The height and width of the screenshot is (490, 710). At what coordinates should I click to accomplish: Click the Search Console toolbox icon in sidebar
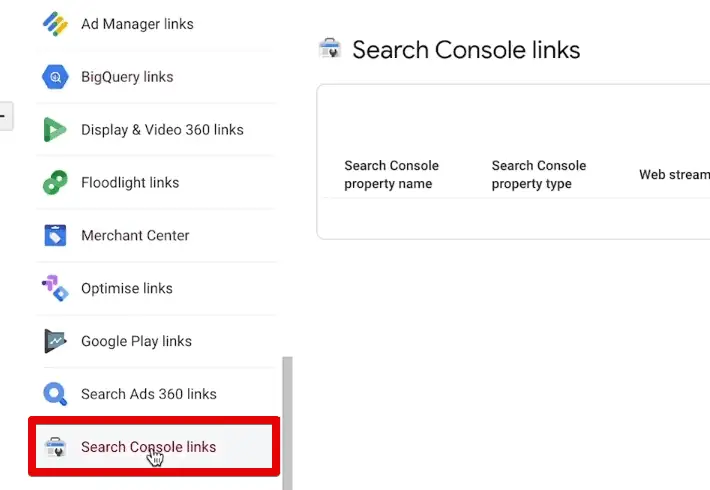[56, 447]
